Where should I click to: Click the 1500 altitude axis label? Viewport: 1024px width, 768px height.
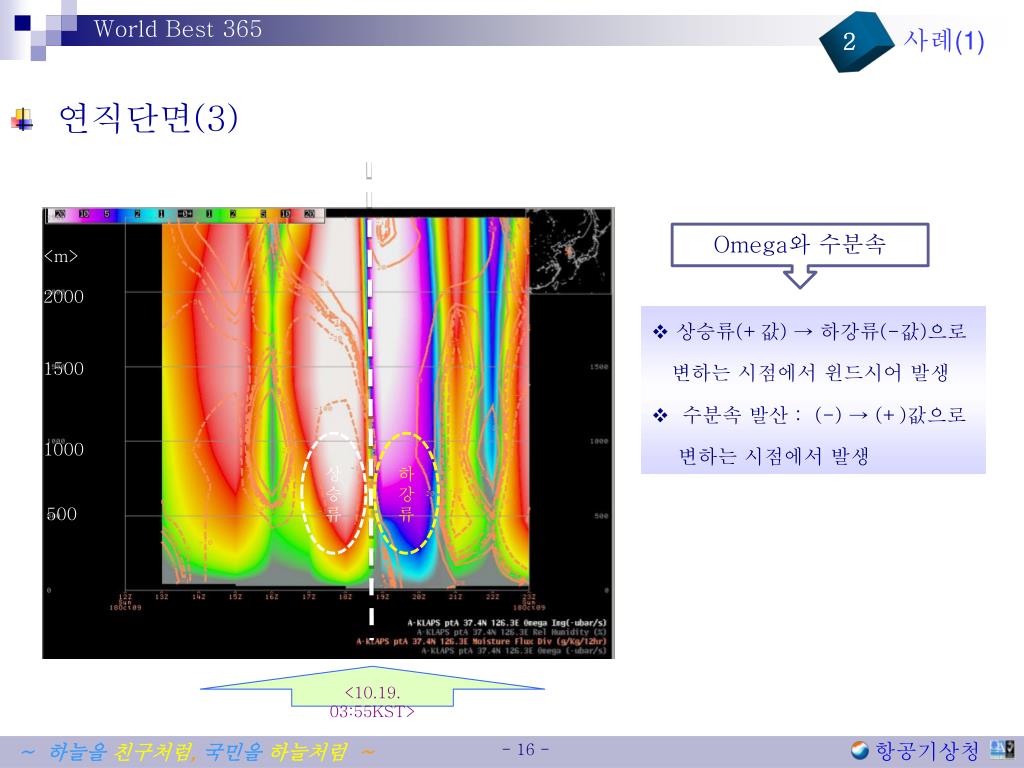[x=63, y=368]
